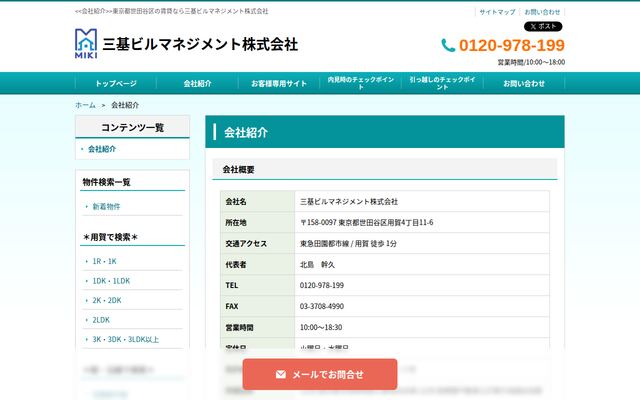The height and width of the screenshot is (400, 640).
Task: Click the X post button
Action: (x=543, y=27)
